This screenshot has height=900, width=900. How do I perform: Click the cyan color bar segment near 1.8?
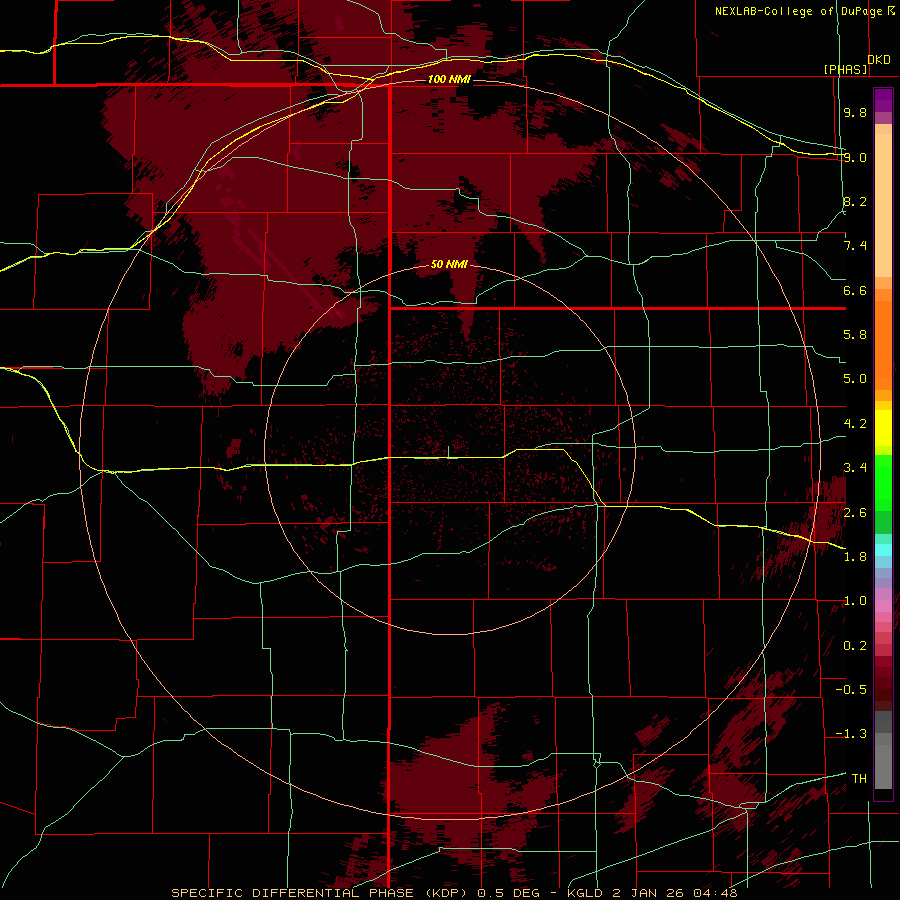pyautogui.click(x=883, y=550)
